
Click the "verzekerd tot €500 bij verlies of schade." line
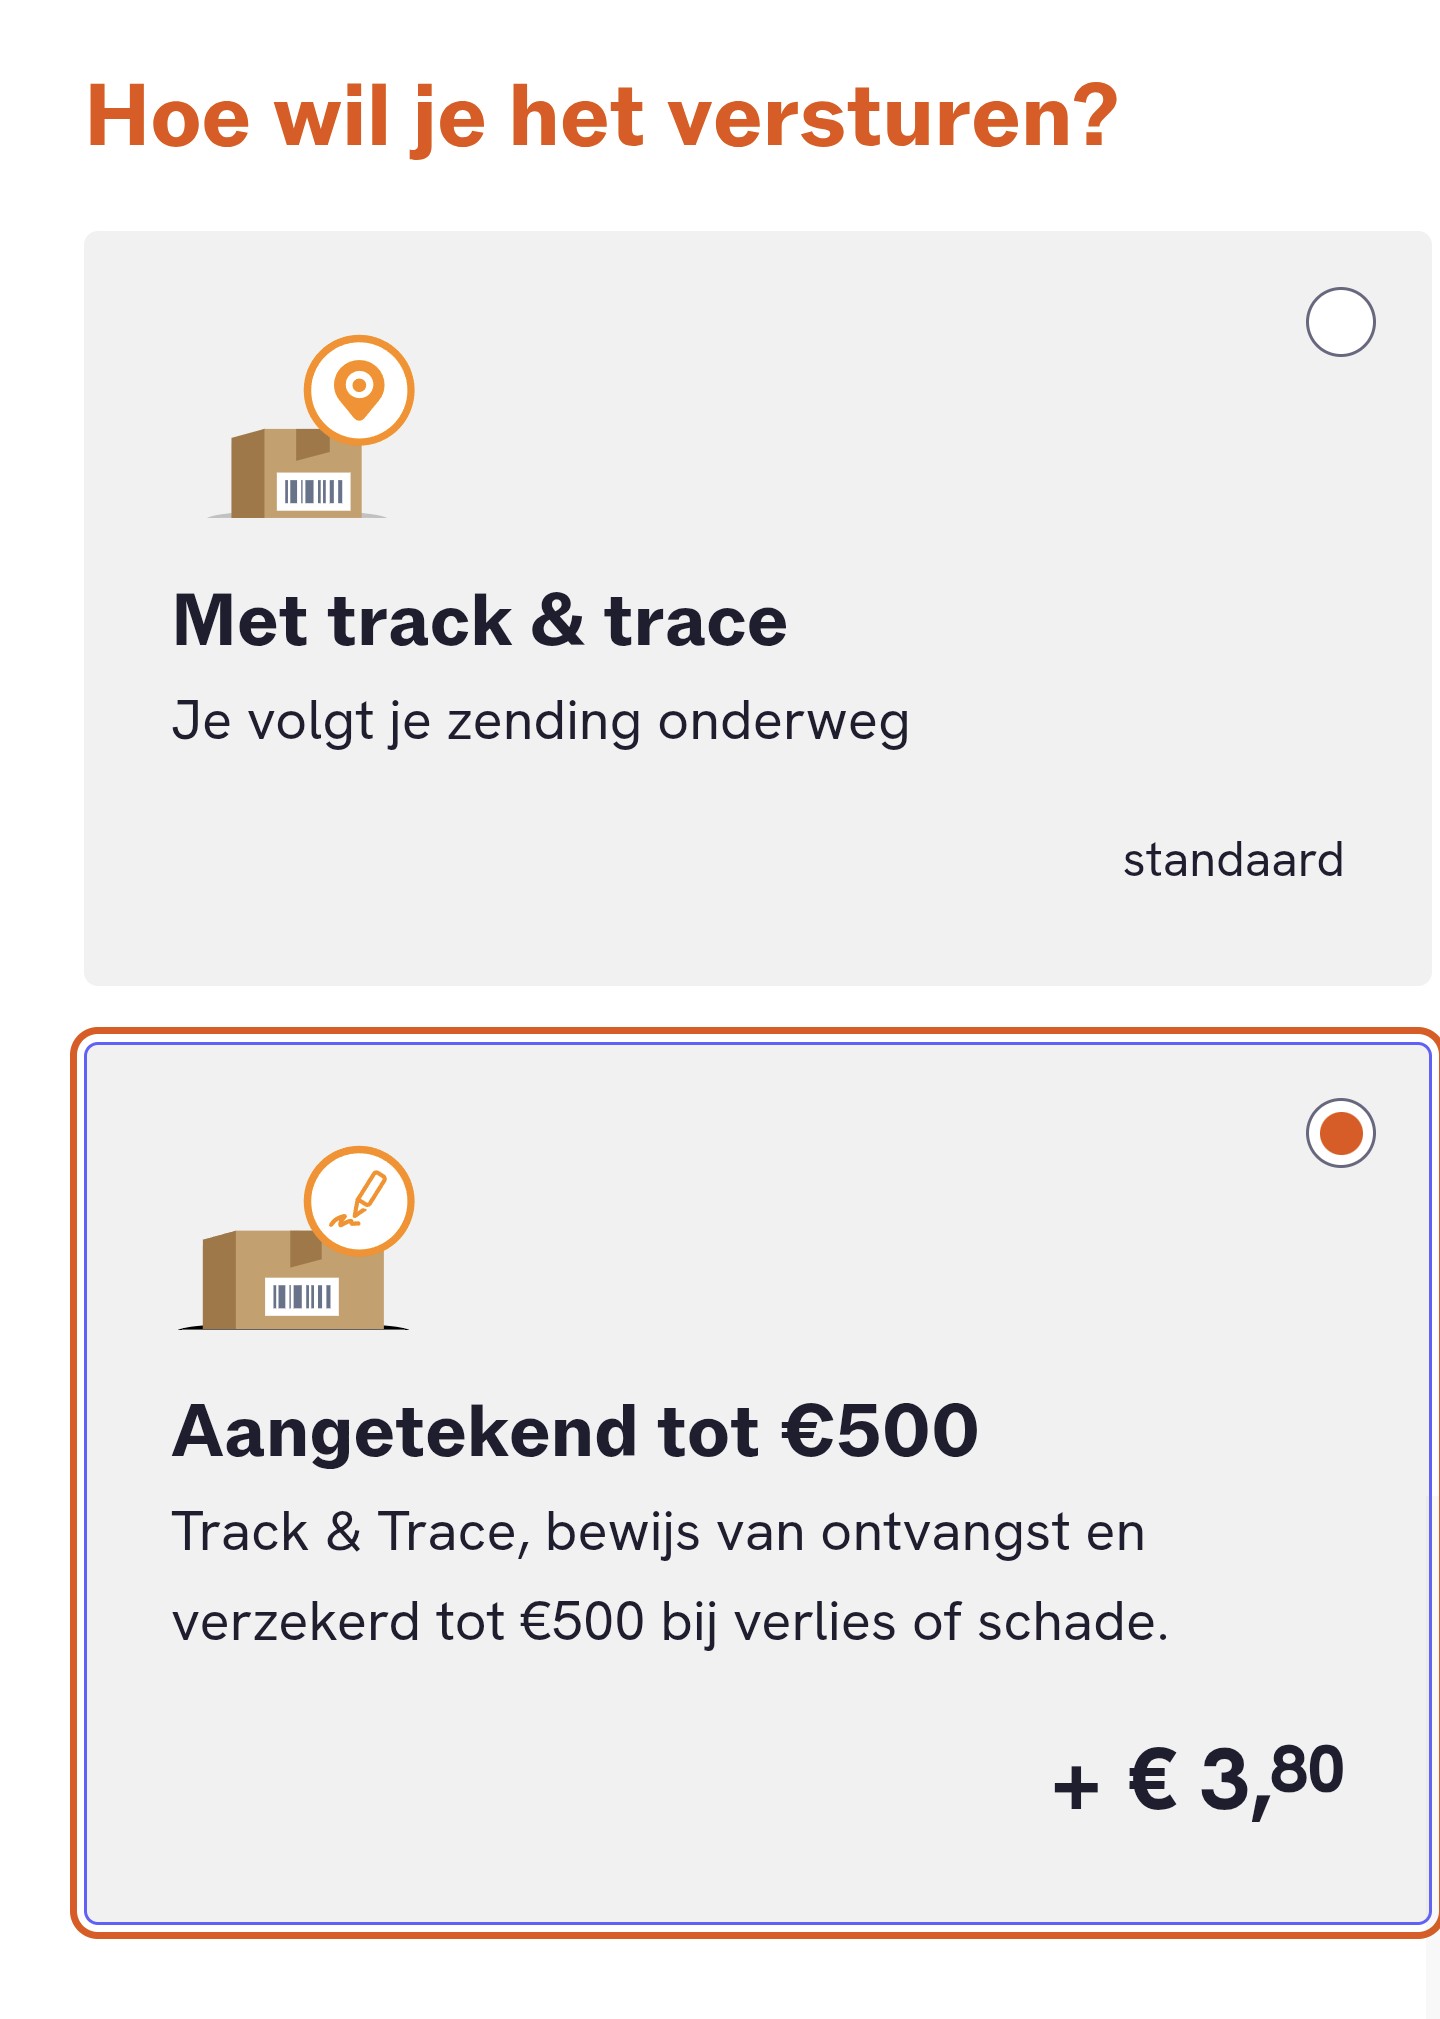(670, 1622)
